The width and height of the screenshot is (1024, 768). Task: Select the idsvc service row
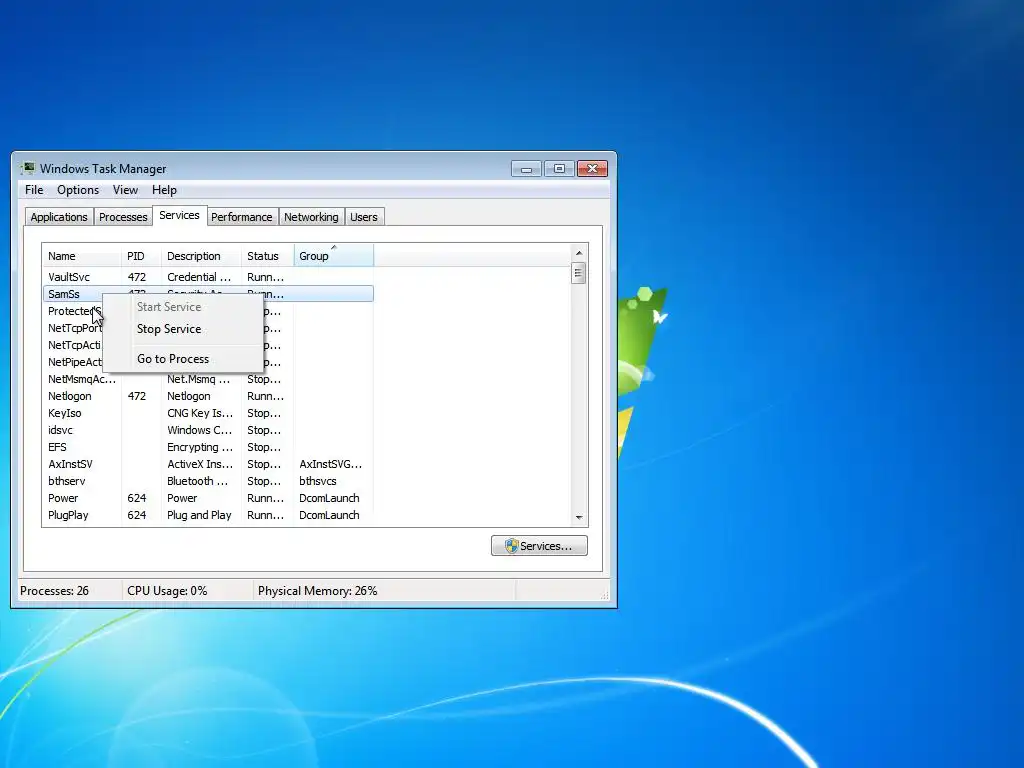[208, 430]
